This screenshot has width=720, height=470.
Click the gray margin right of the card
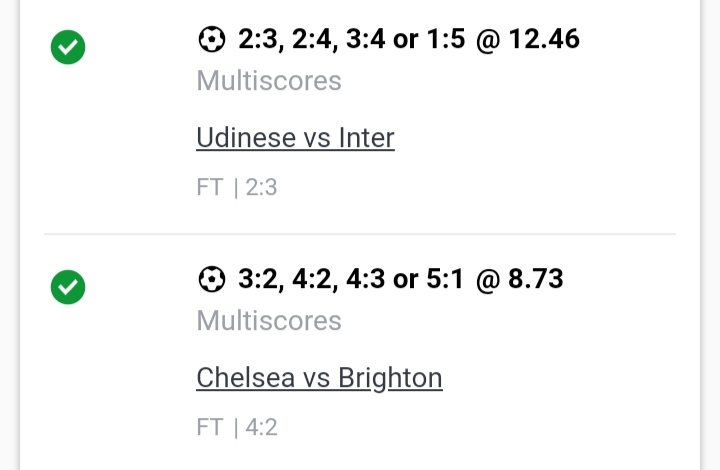point(710,235)
